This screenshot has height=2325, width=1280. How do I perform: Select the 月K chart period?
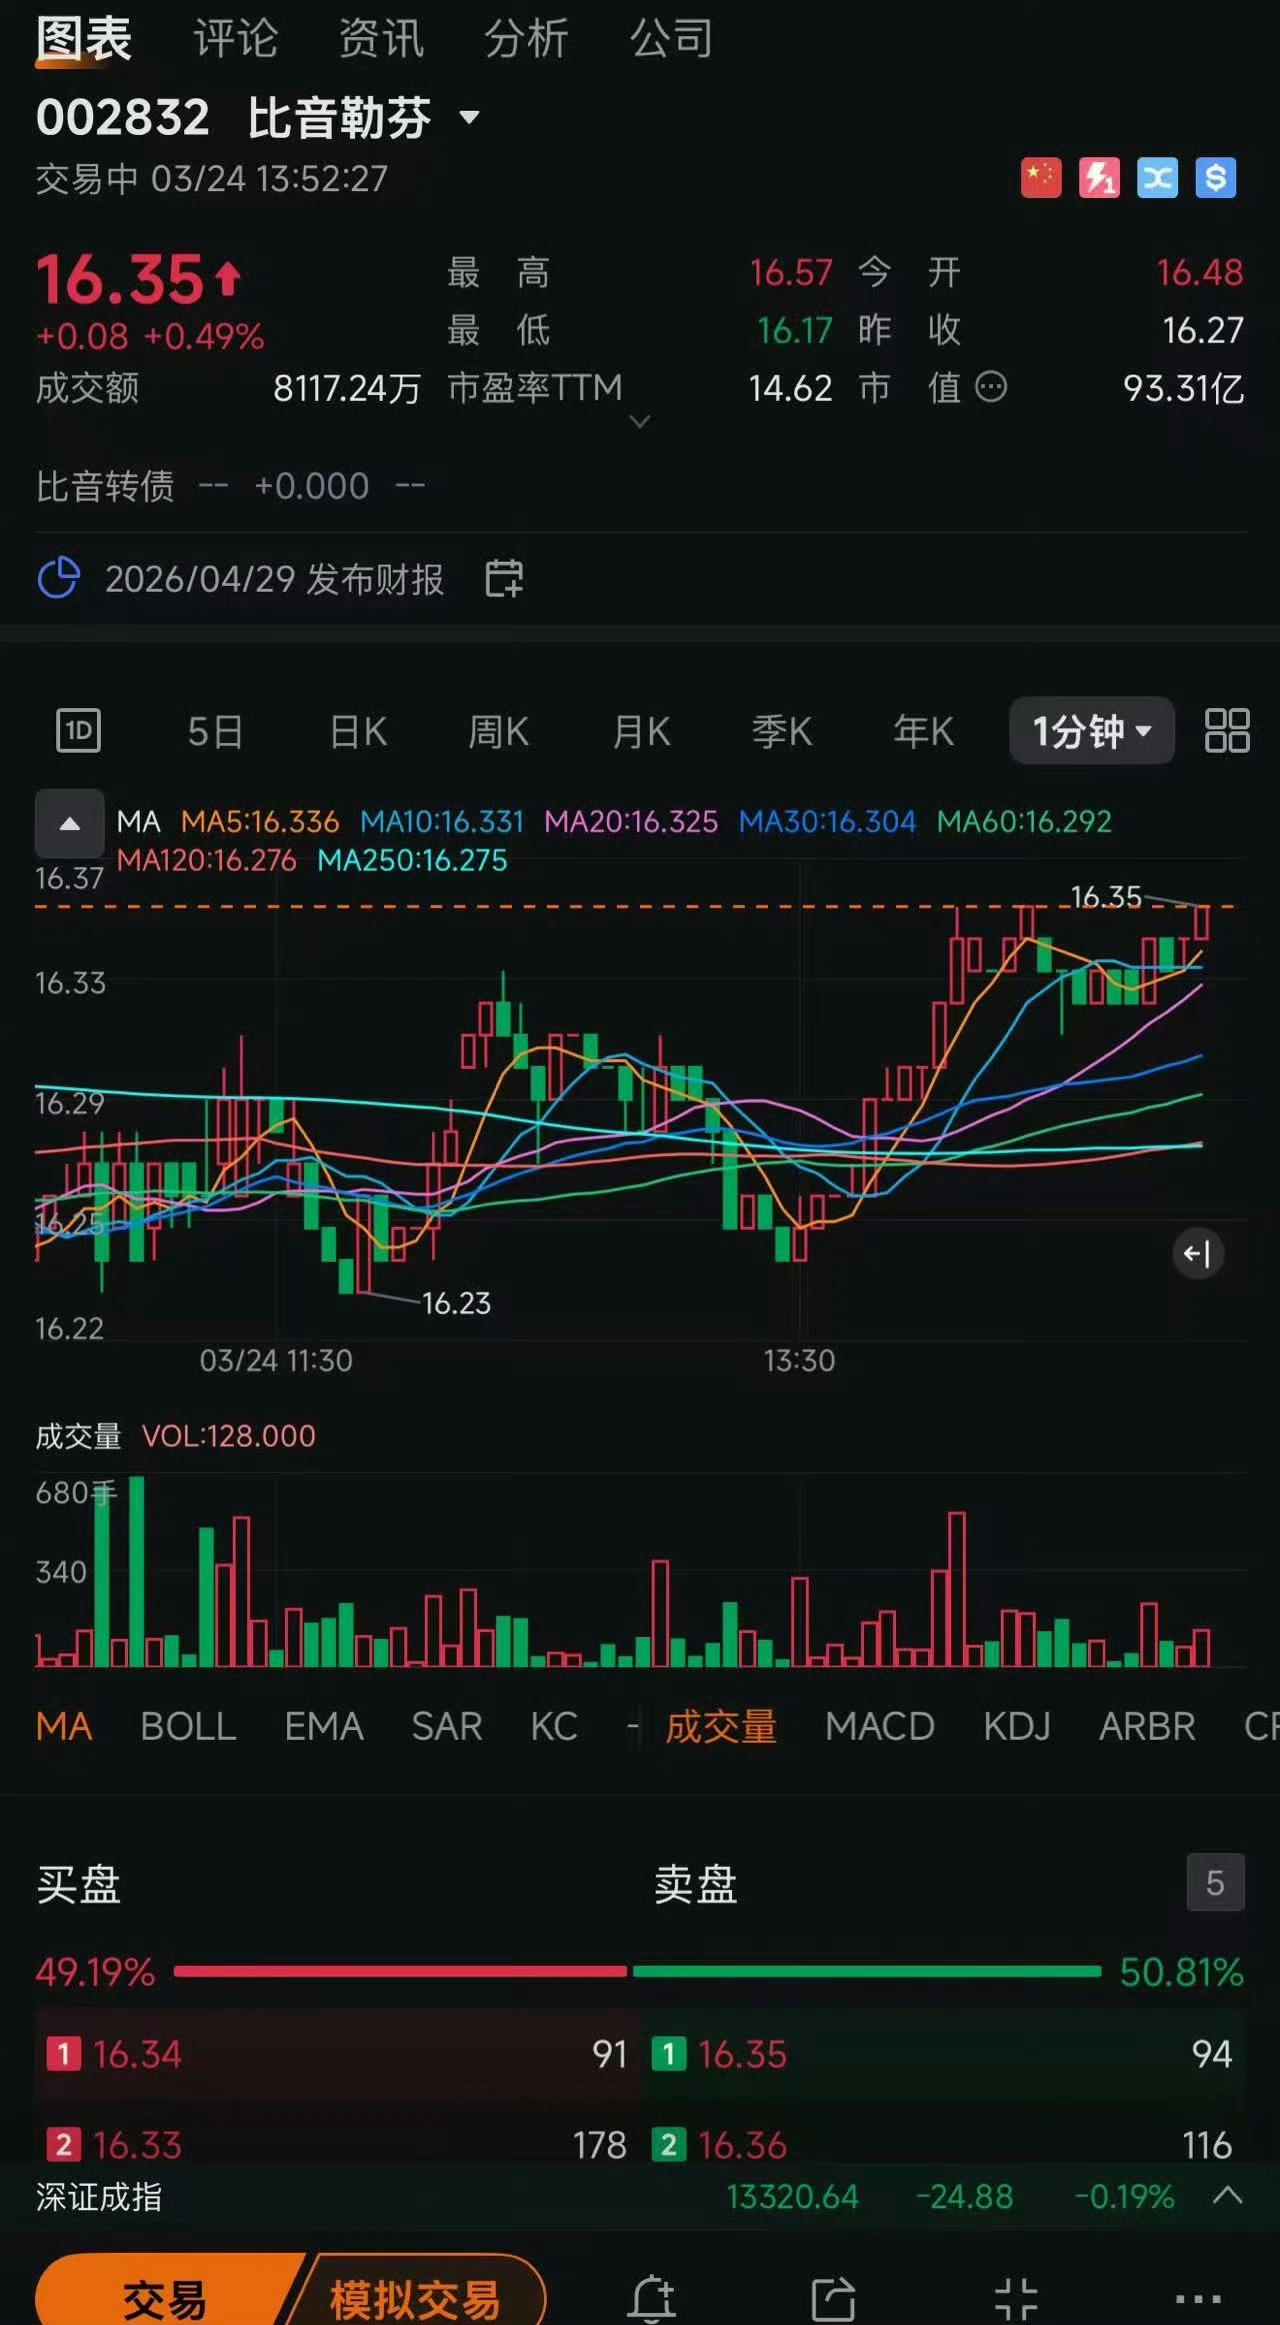641,732
